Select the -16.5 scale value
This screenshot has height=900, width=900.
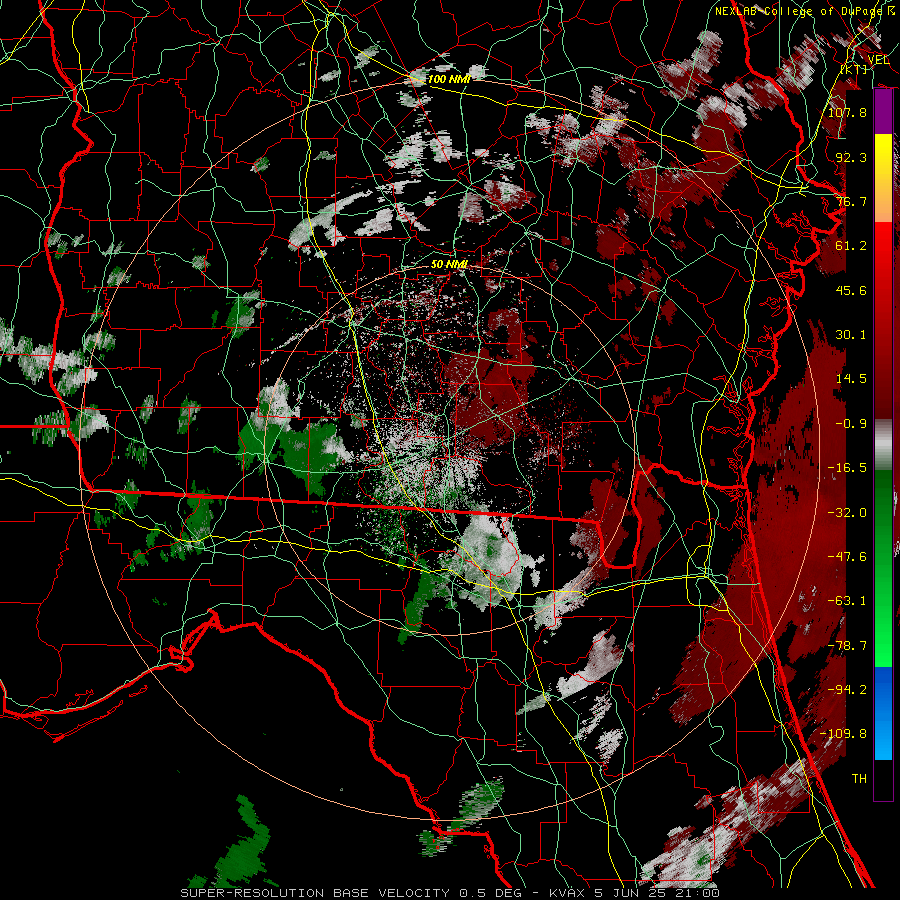[847, 468]
